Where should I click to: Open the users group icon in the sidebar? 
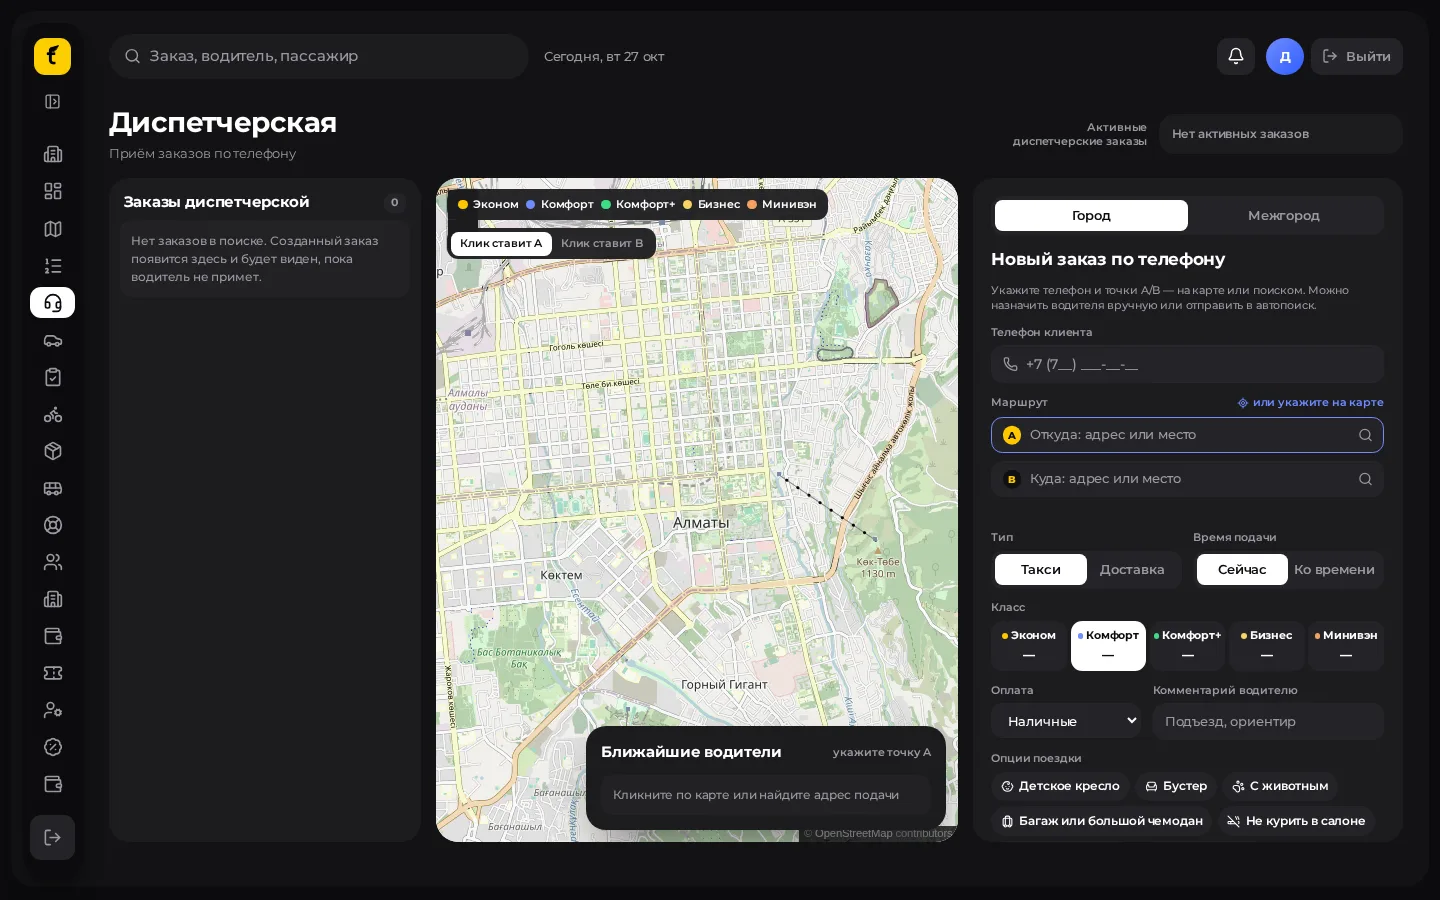tap(53, 562)
